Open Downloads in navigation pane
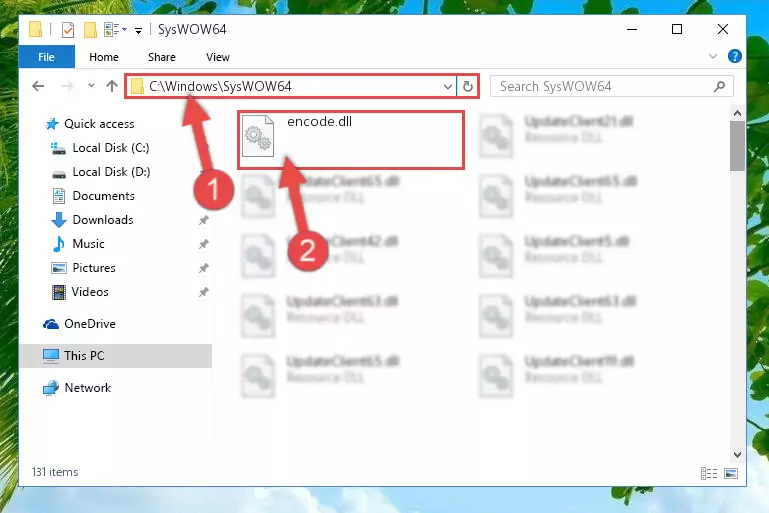This screenshot has width=769, height=513. click(103, 220)
